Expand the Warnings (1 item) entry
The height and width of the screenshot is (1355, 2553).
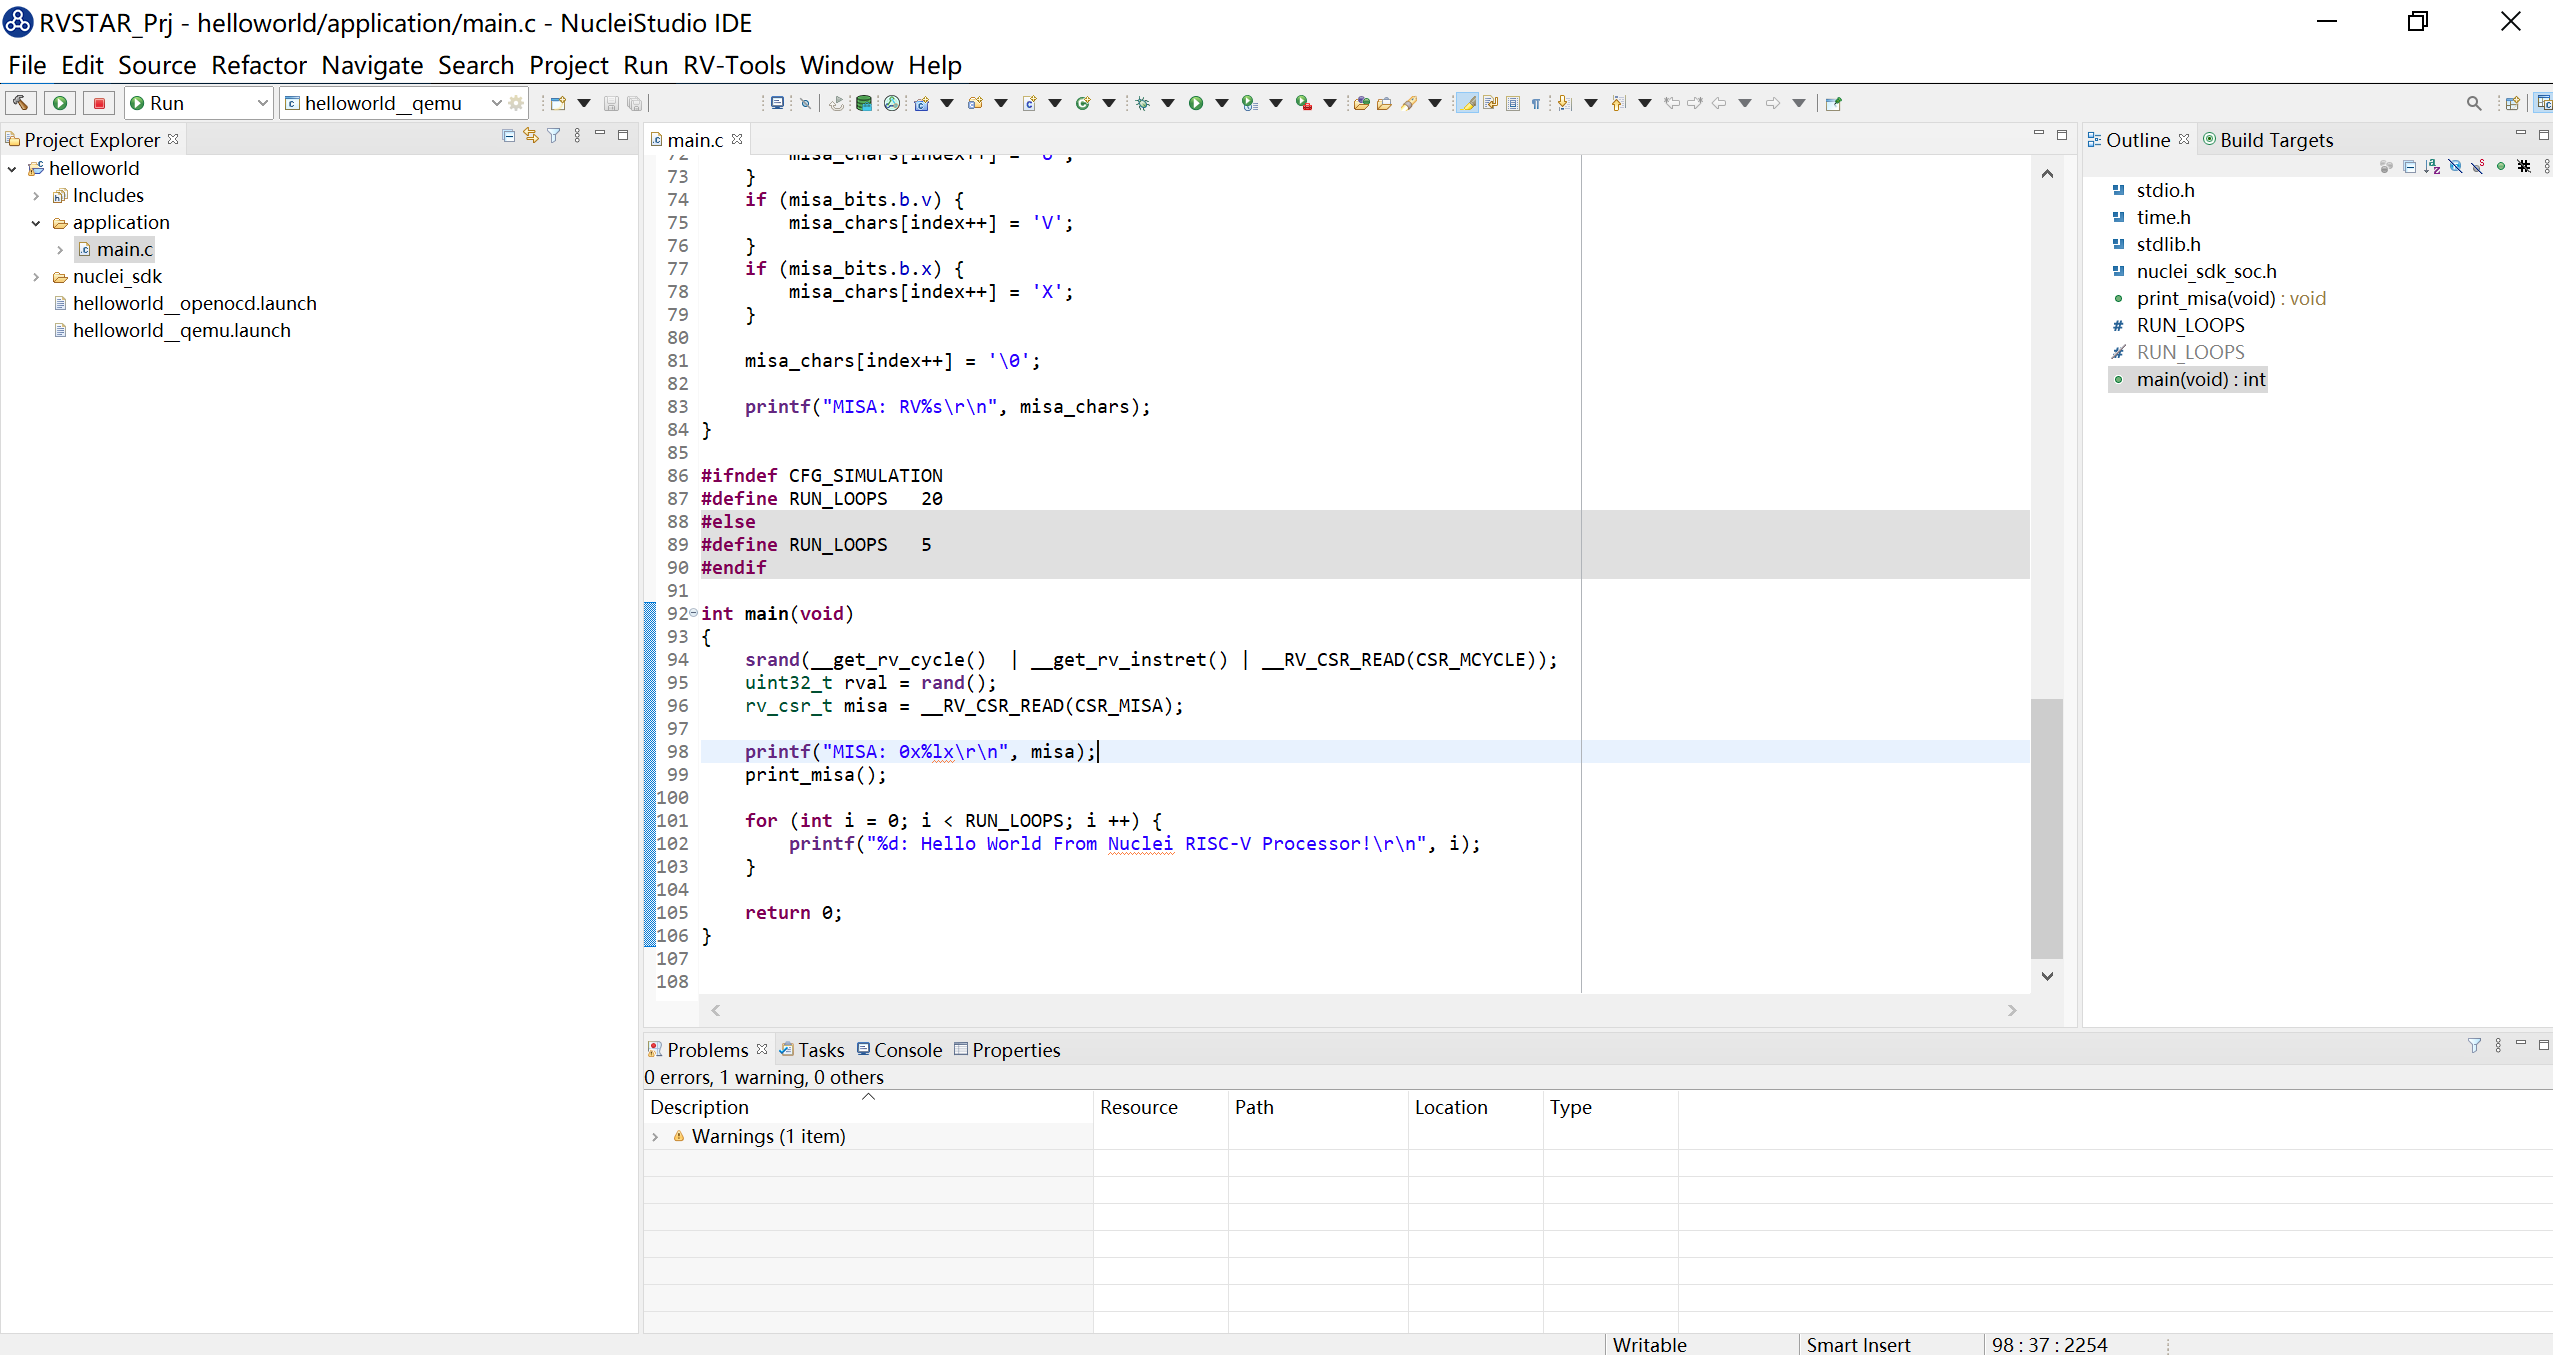pyautogui.click(x=655, y=1137)
